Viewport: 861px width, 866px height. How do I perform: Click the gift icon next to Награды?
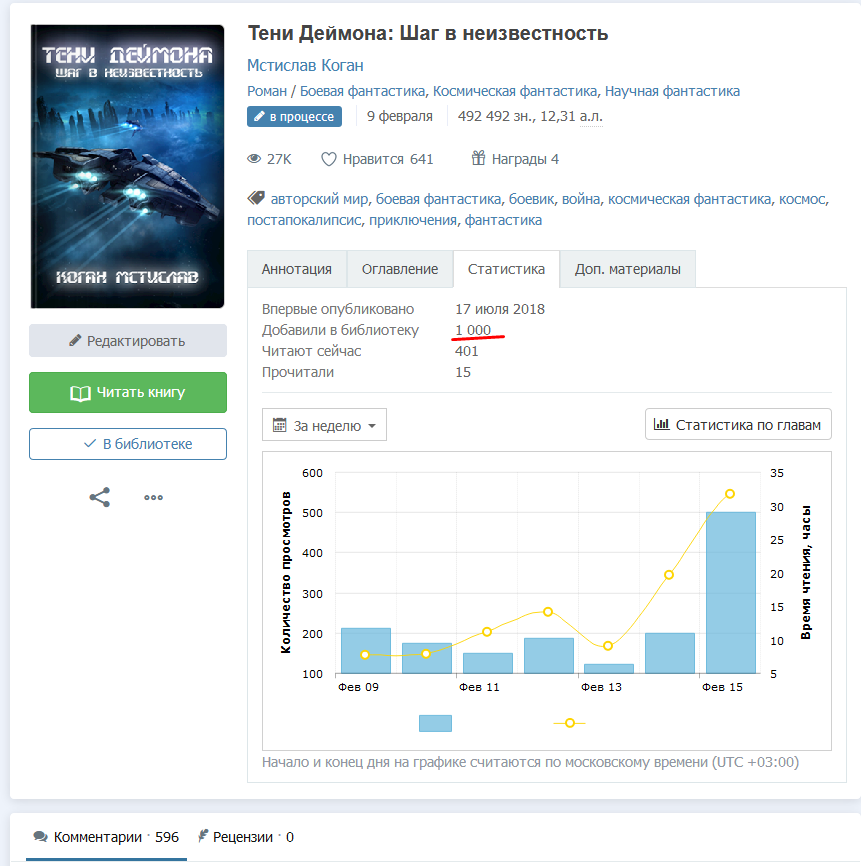coord(478,159)
